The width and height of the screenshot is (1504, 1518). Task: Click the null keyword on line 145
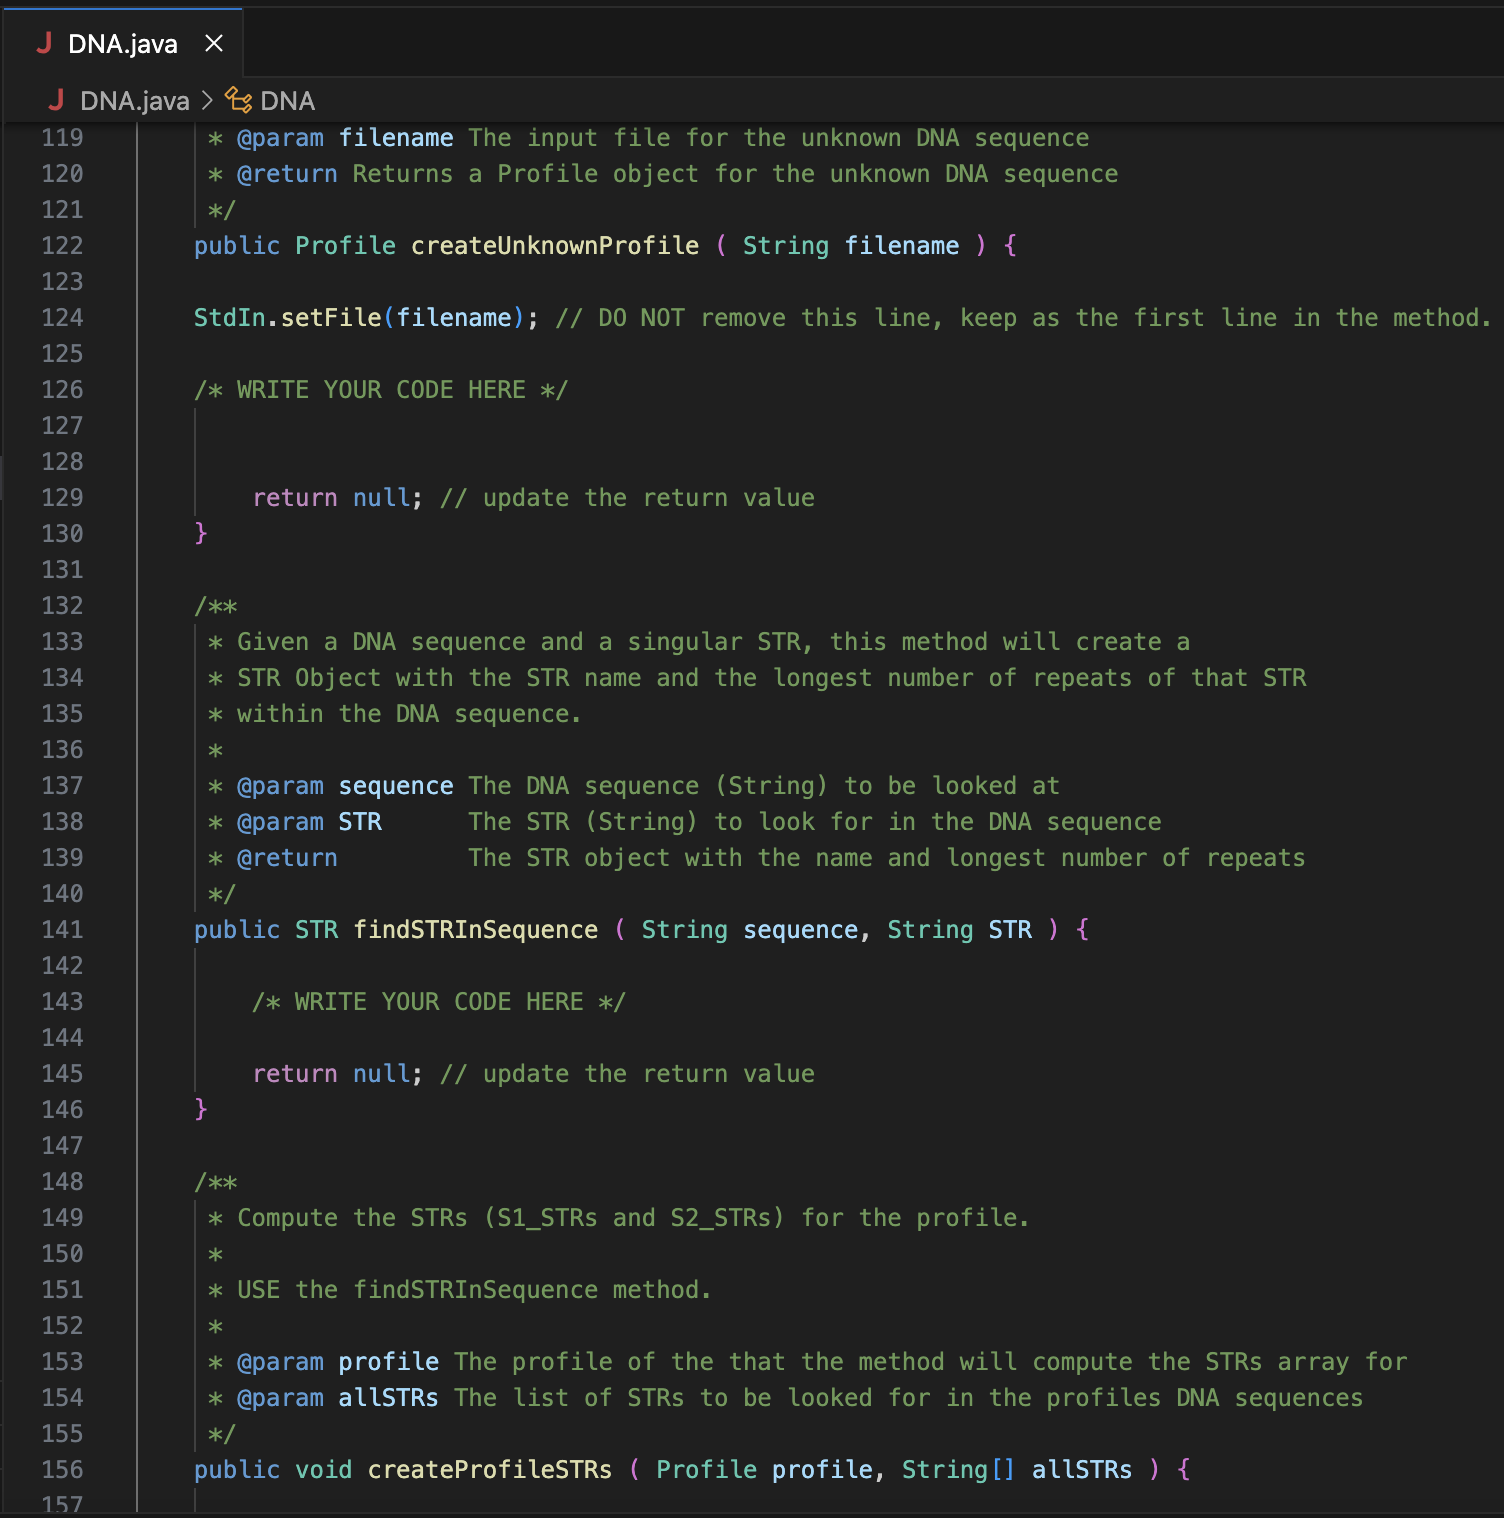point(381,1074)
